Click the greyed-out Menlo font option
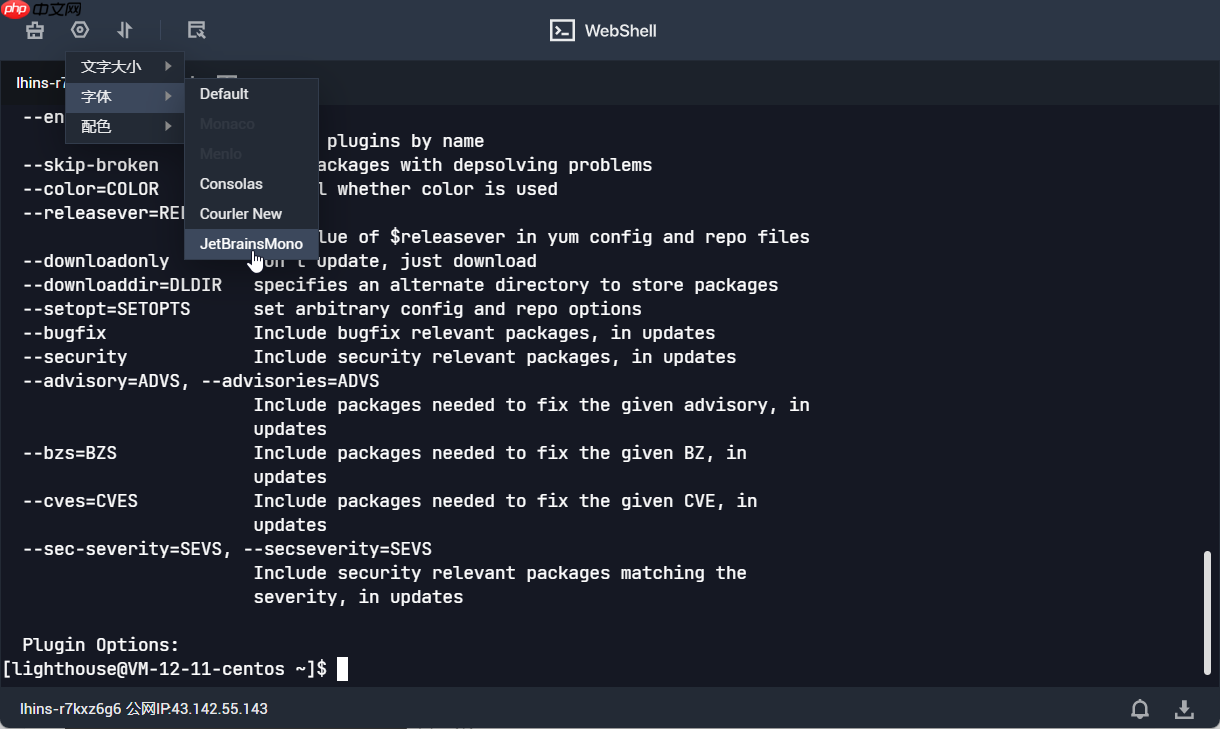Image resolution: width=1220 pixels, height=729 pixels. [221, 154]
